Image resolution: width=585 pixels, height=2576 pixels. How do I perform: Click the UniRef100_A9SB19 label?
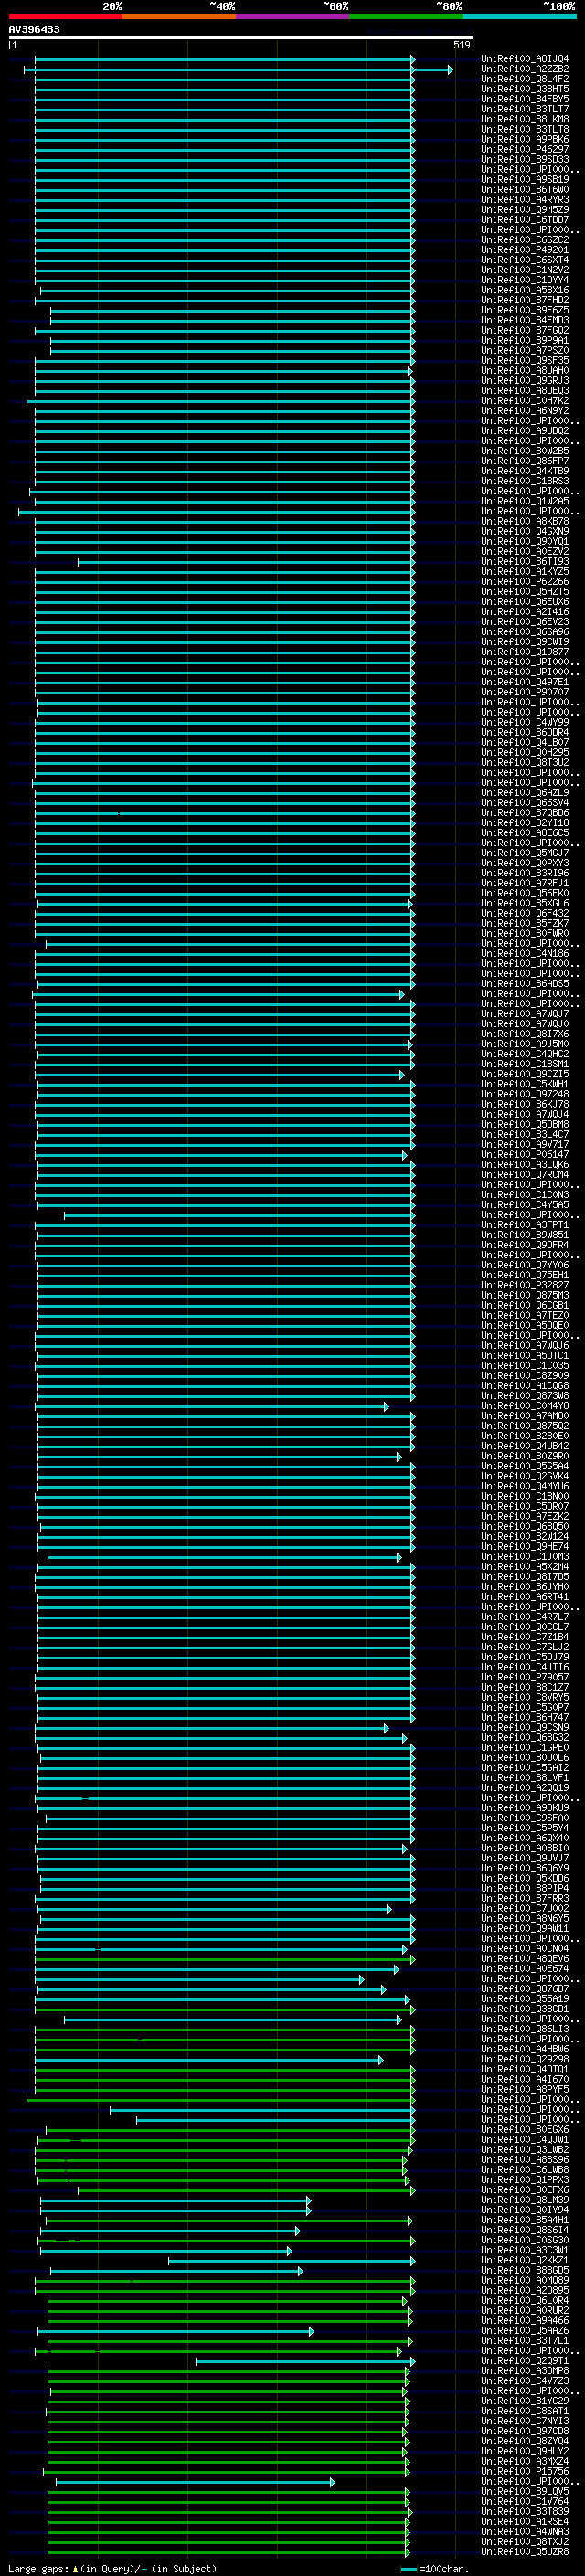(x=525, y=180)
